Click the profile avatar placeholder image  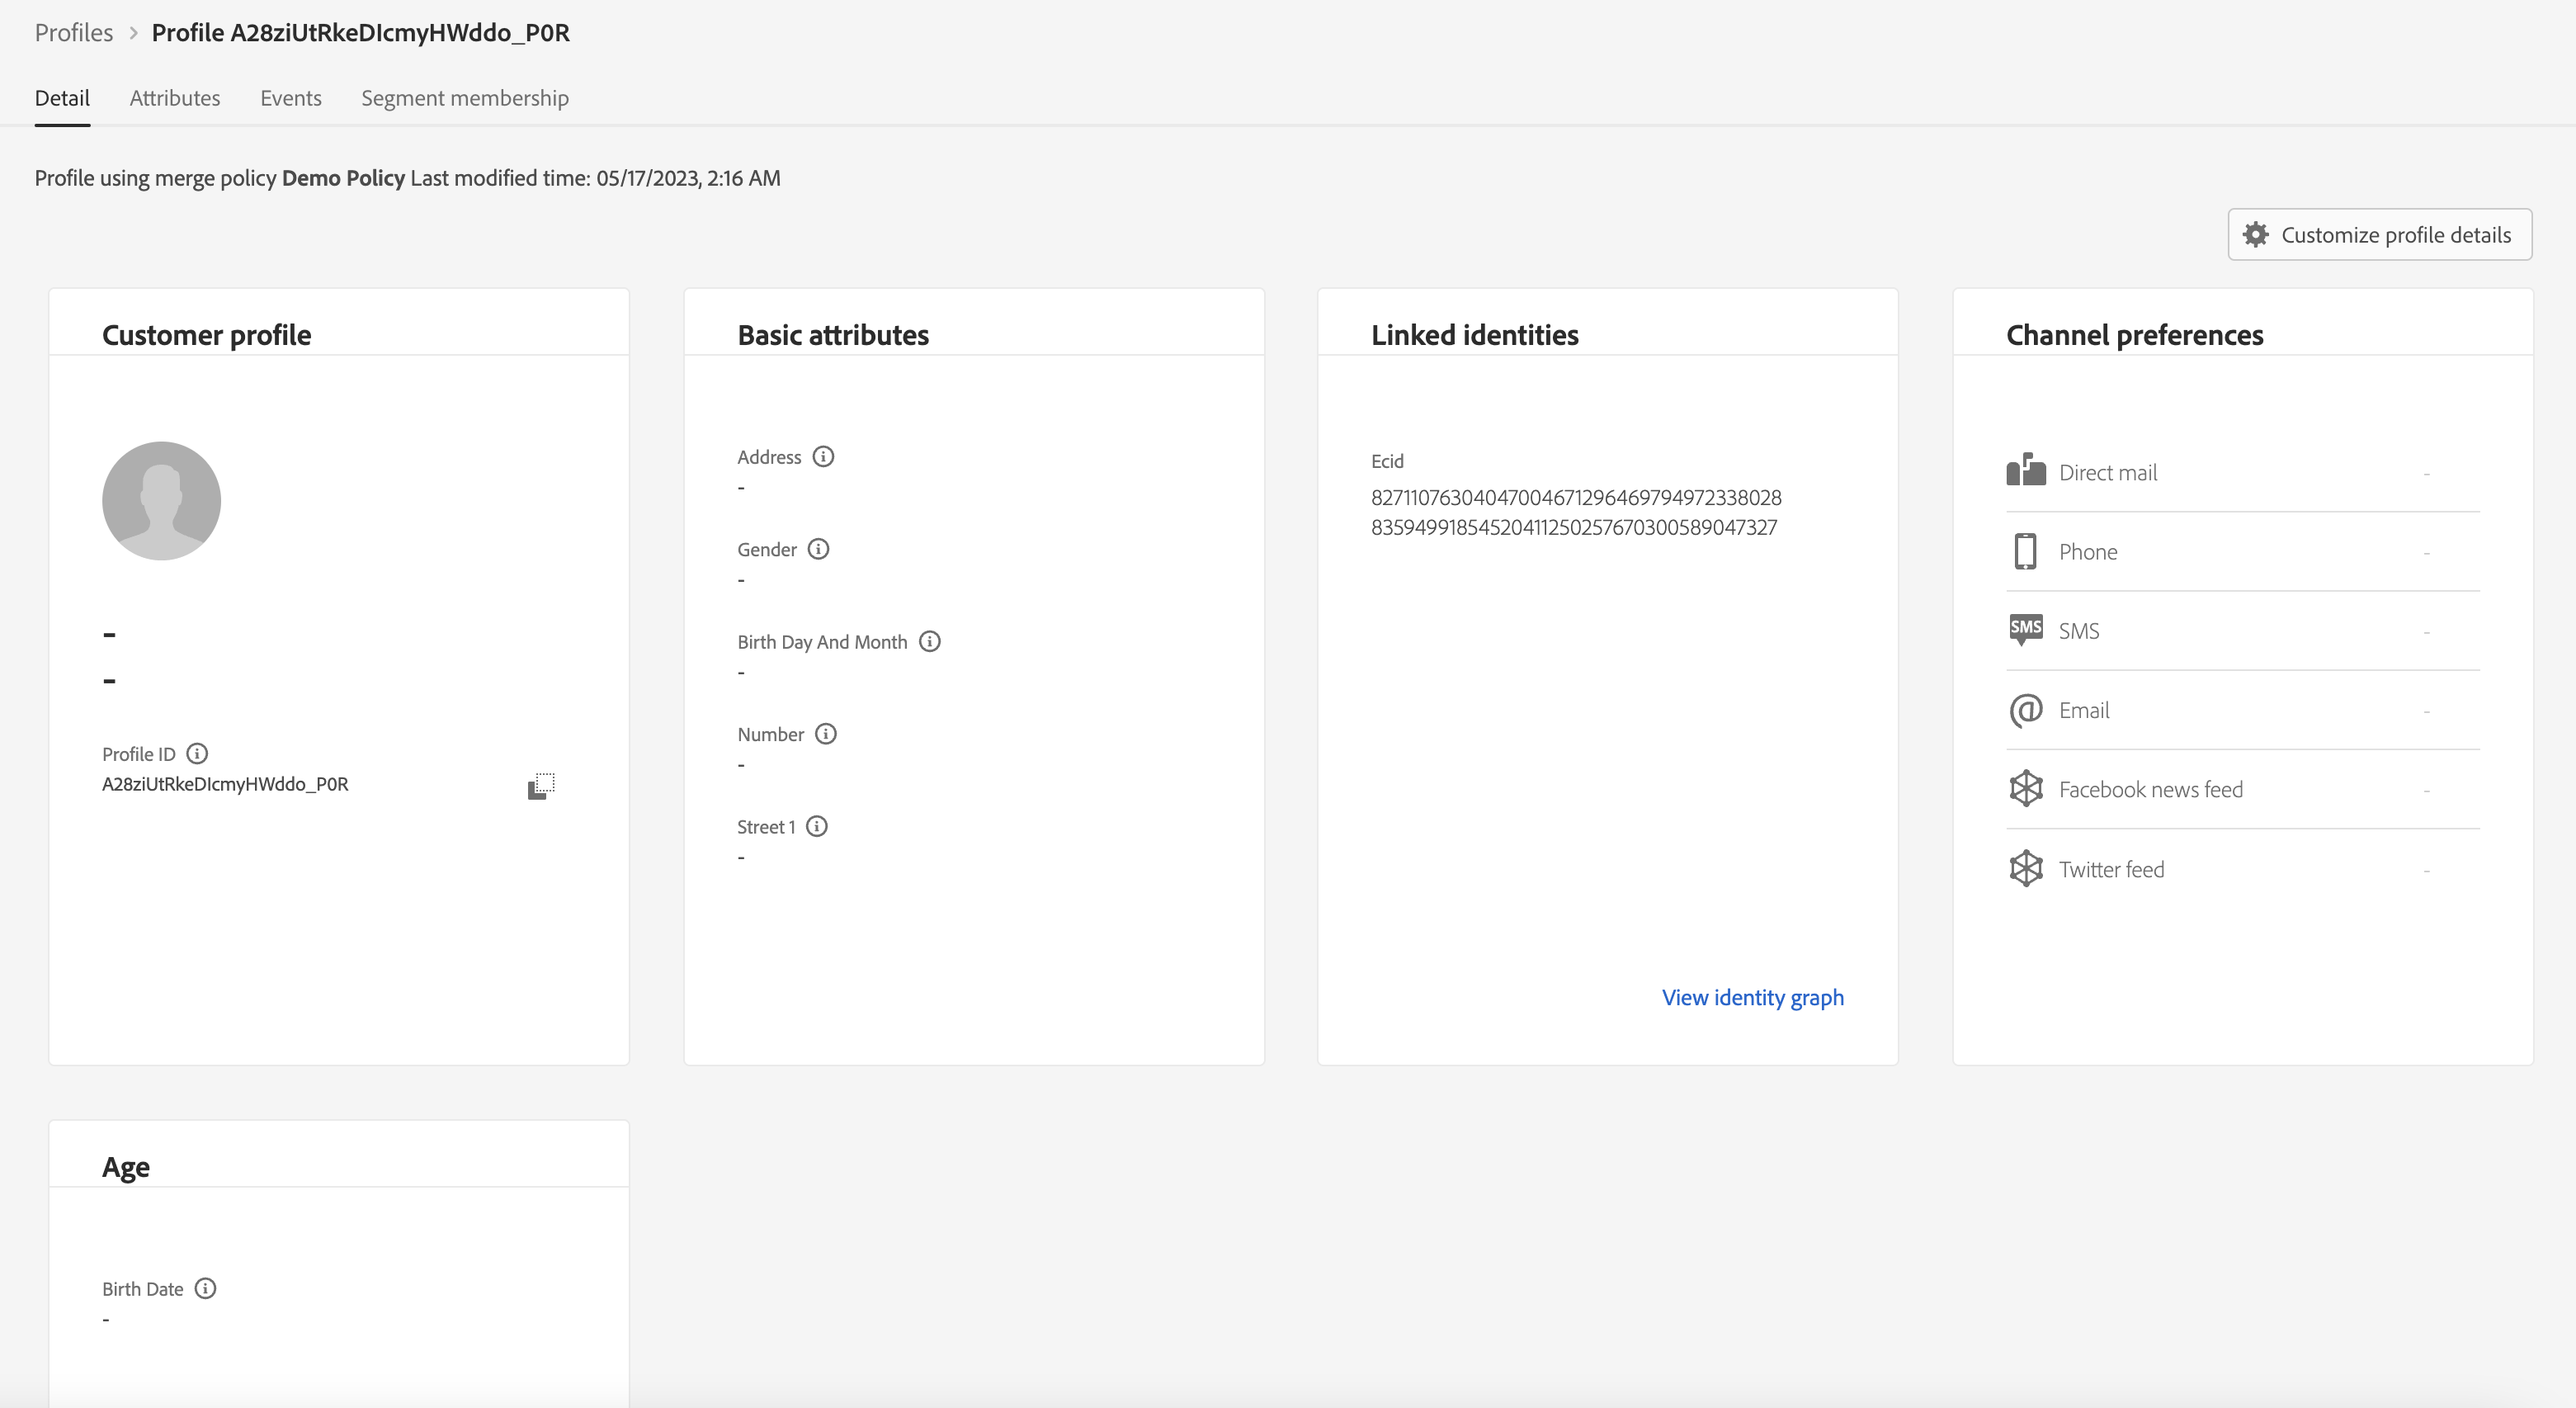162,501
